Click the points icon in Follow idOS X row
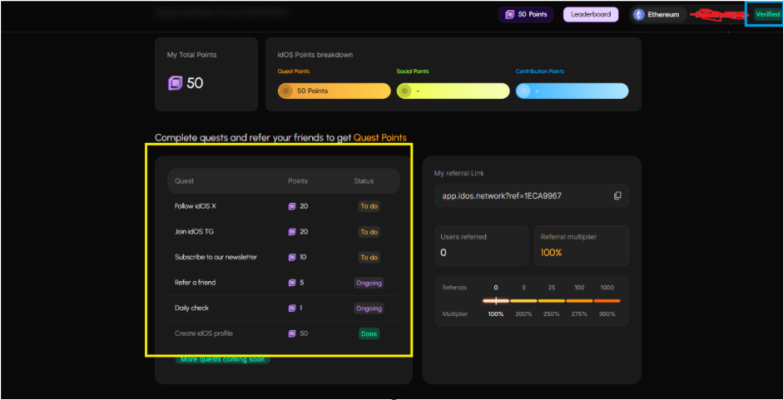Image resolution: width=783 pixels, height=400 pixels. pos(292,206)
